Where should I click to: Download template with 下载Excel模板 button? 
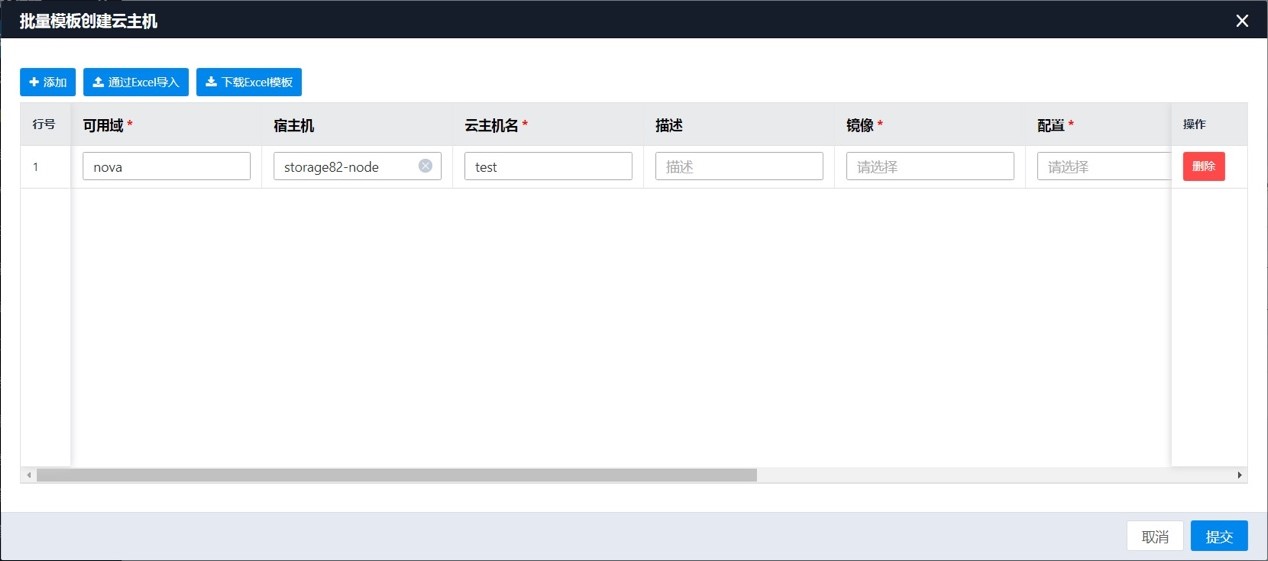249,82
